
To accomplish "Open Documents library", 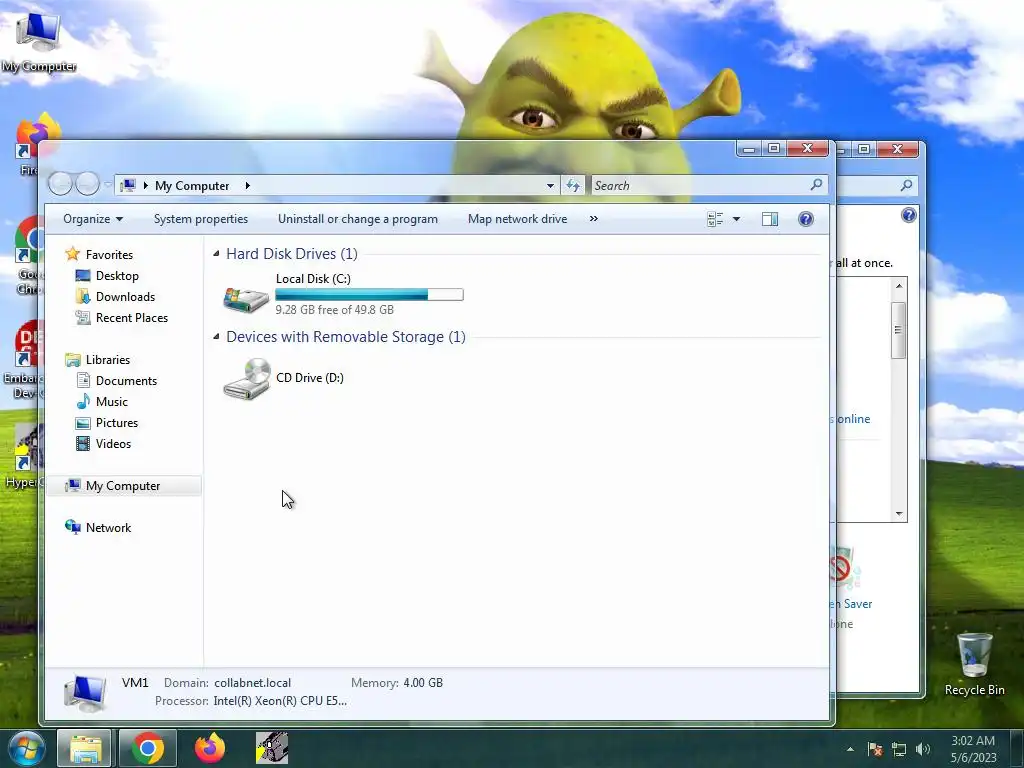I will (x=126, y=381).
